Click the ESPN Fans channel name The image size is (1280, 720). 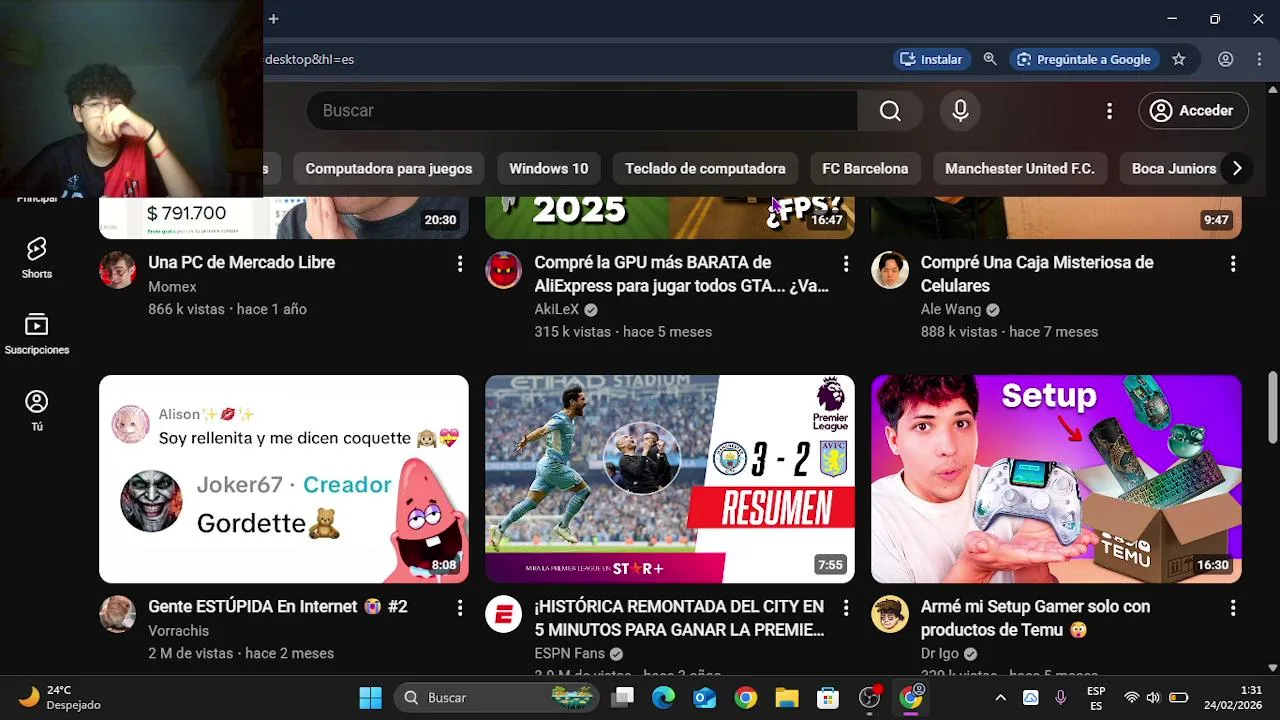coord(569,654)
